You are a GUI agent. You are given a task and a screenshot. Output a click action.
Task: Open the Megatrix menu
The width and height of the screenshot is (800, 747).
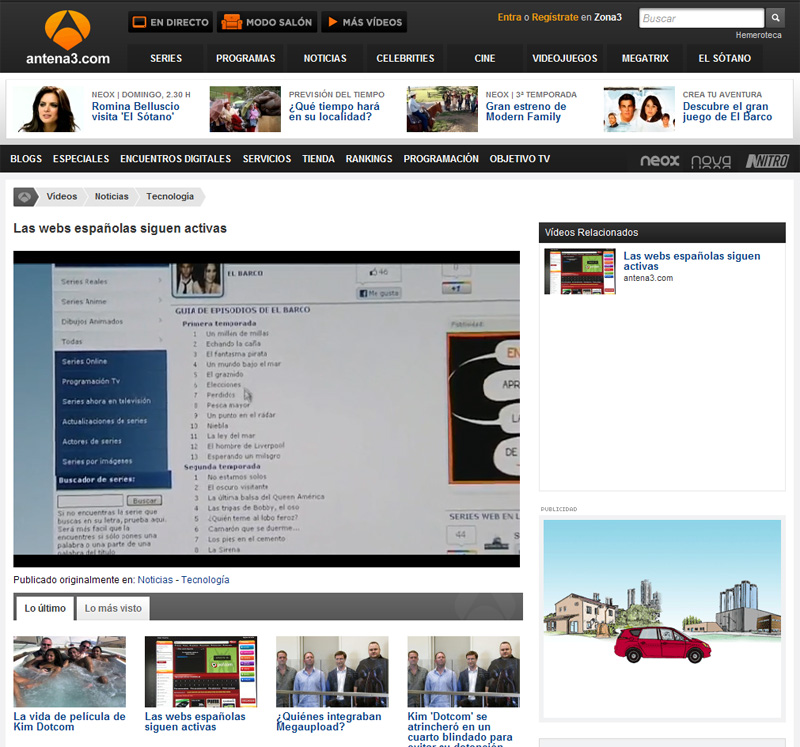[645, 58]
